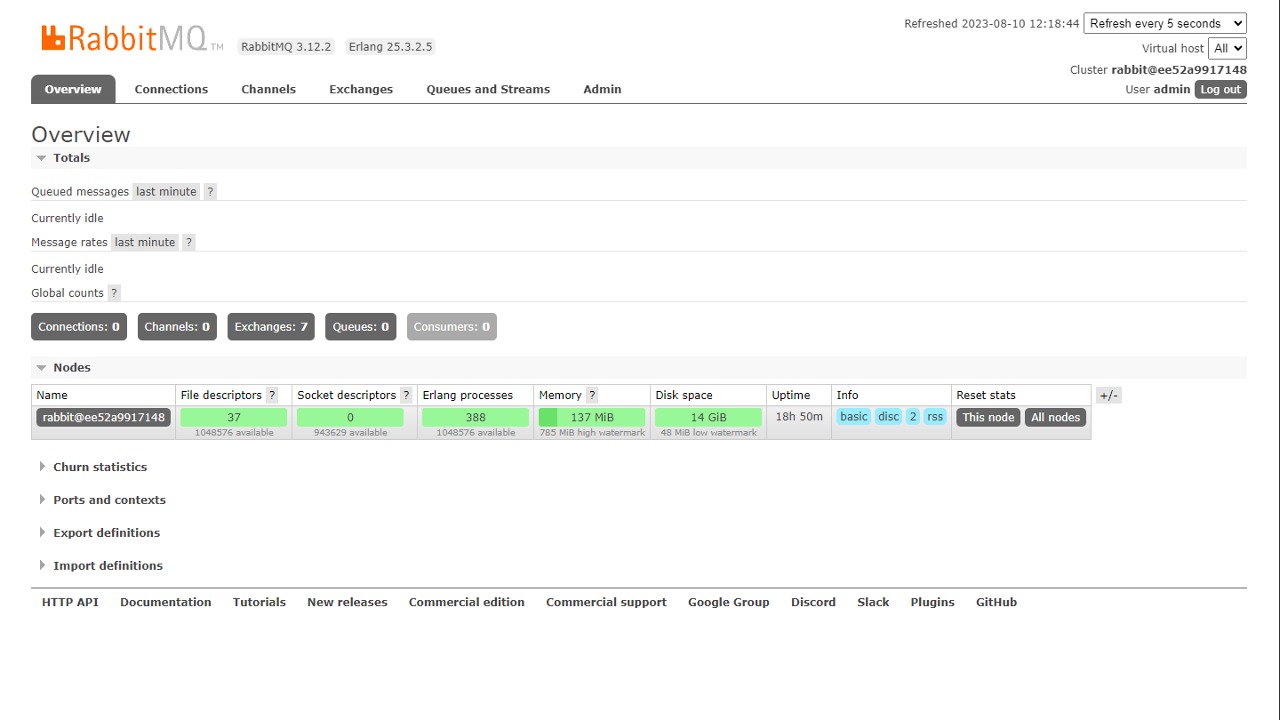Click the Log out button
This screenshot has height=720, width=1280.
(x=1220, y=90)
